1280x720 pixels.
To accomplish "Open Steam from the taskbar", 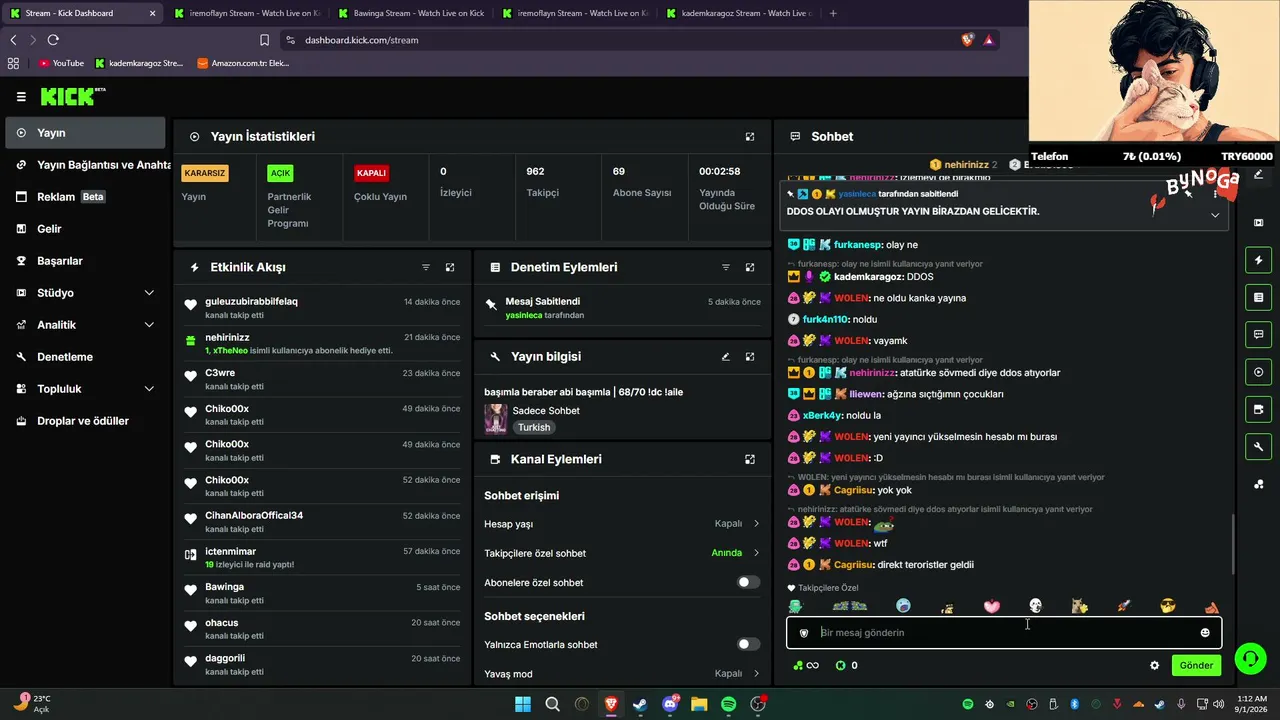I will click(640, 704).
